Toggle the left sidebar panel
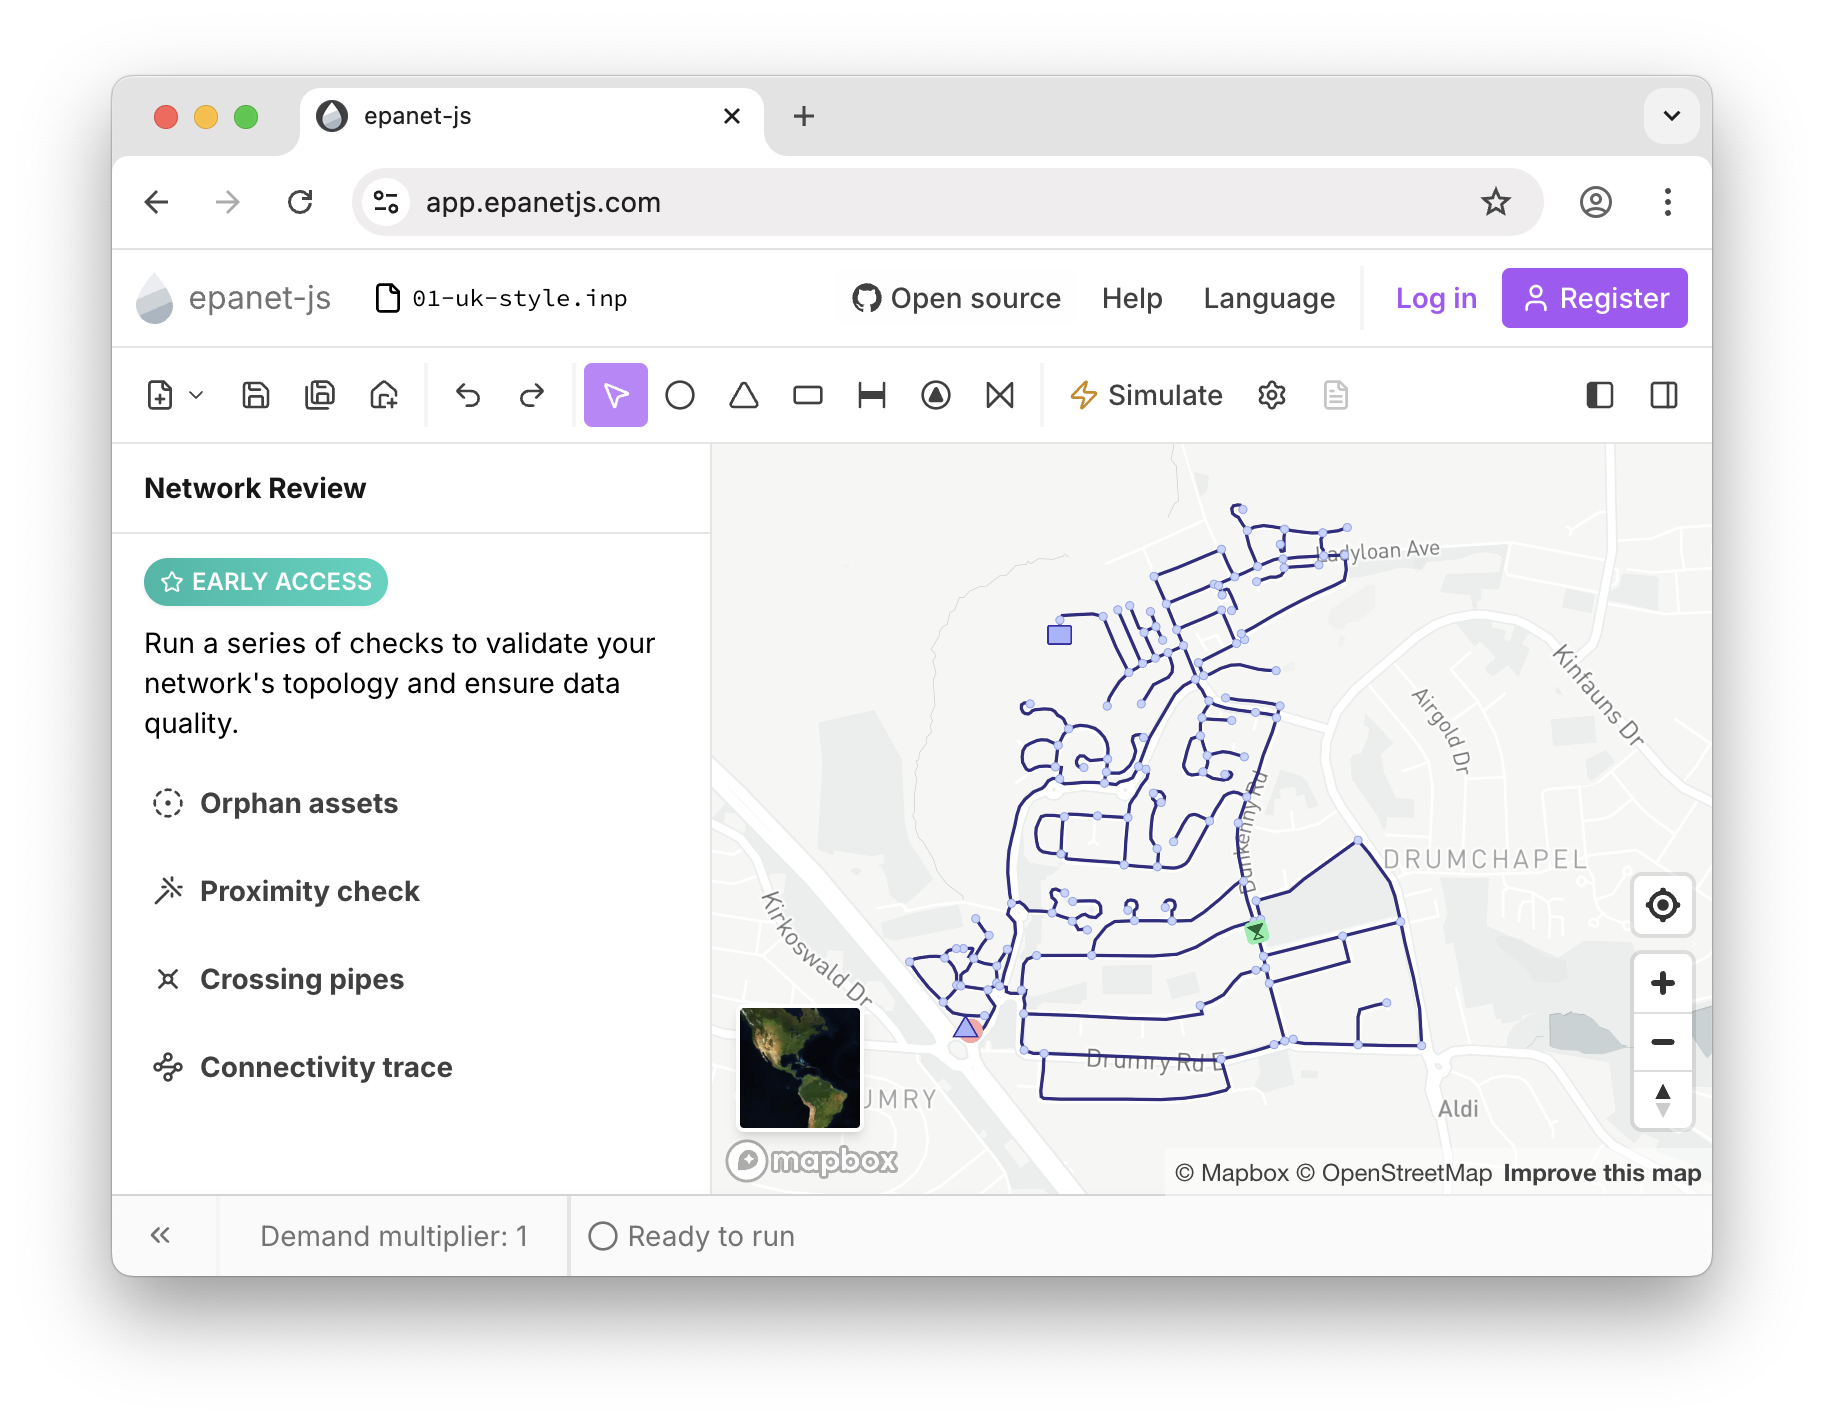 pos(1600,395)
